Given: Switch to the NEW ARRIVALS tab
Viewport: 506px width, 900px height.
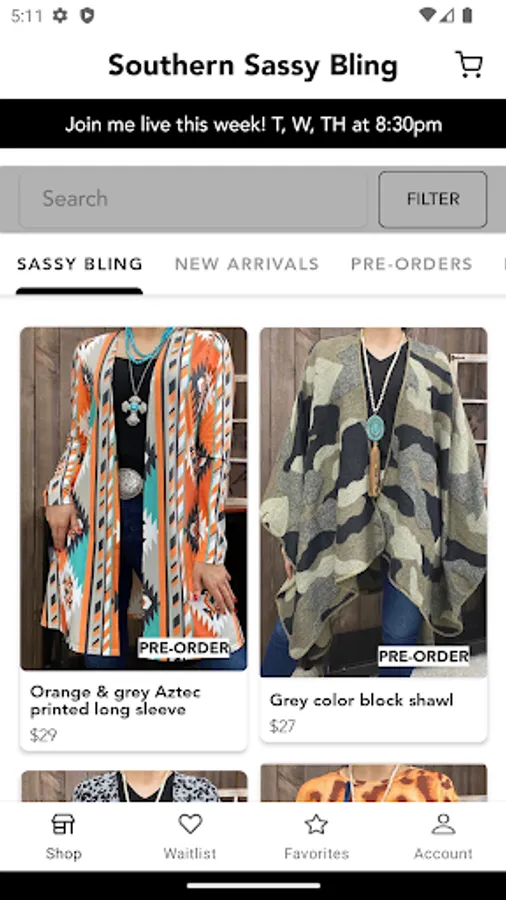Looking at the screenshot, I should tap(247, 264).
